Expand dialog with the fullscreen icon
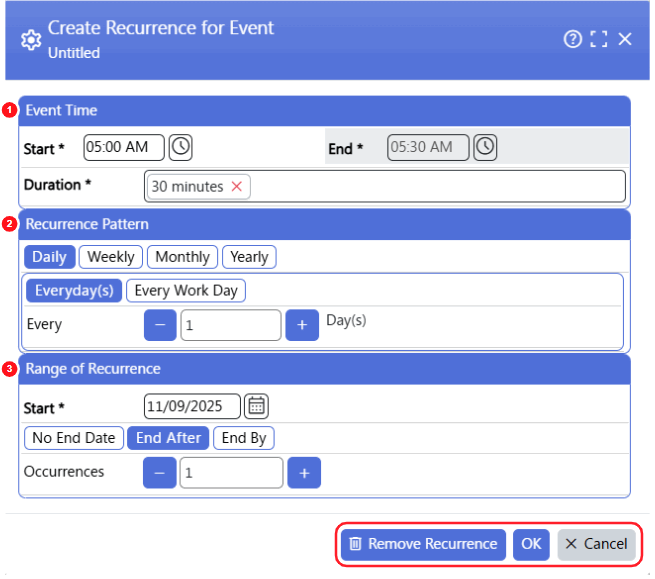This screenshot has width=655, height=579. [599, 39]
